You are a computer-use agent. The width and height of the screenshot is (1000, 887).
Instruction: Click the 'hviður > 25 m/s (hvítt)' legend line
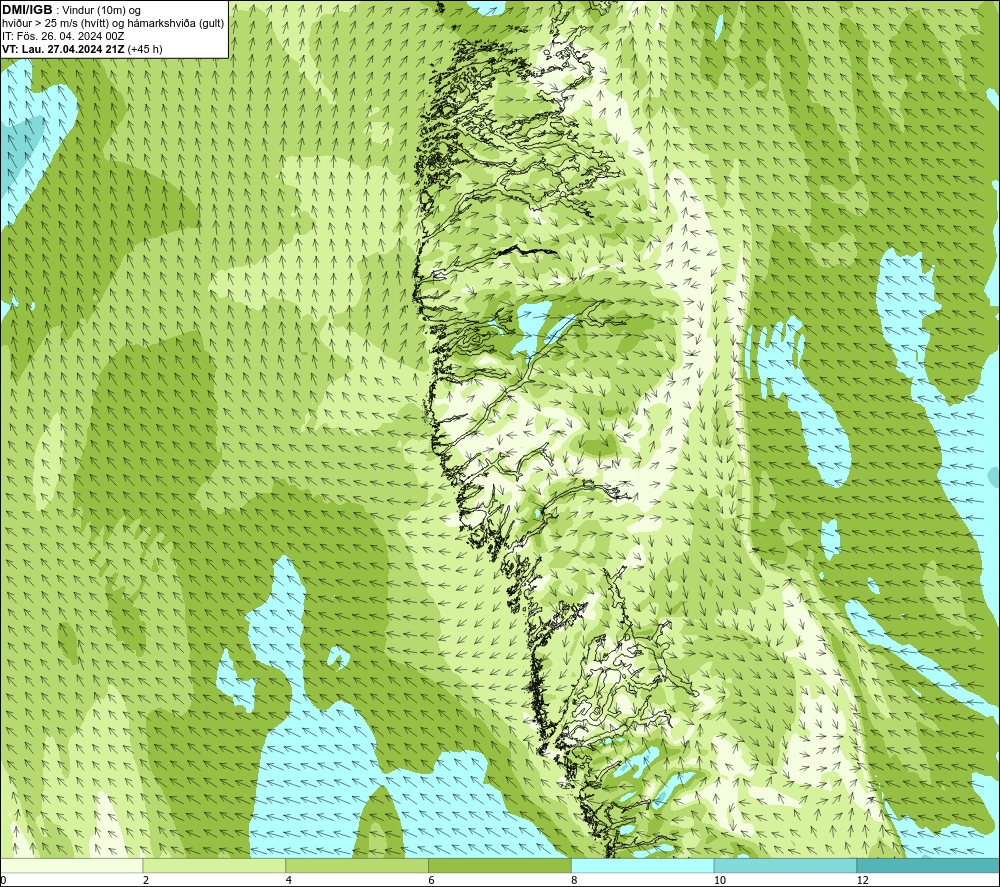[x=113, y=23]
